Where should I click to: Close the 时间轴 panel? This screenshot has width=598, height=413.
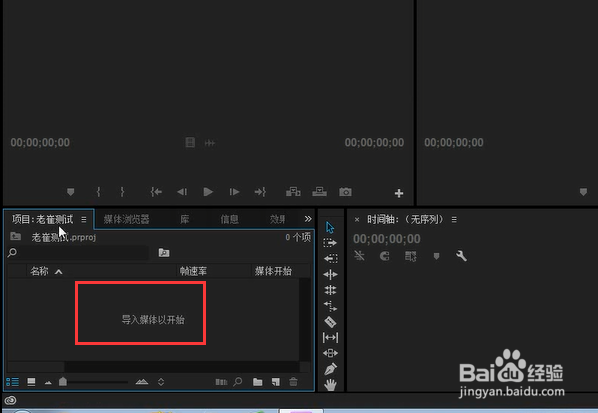coord(357,220)
